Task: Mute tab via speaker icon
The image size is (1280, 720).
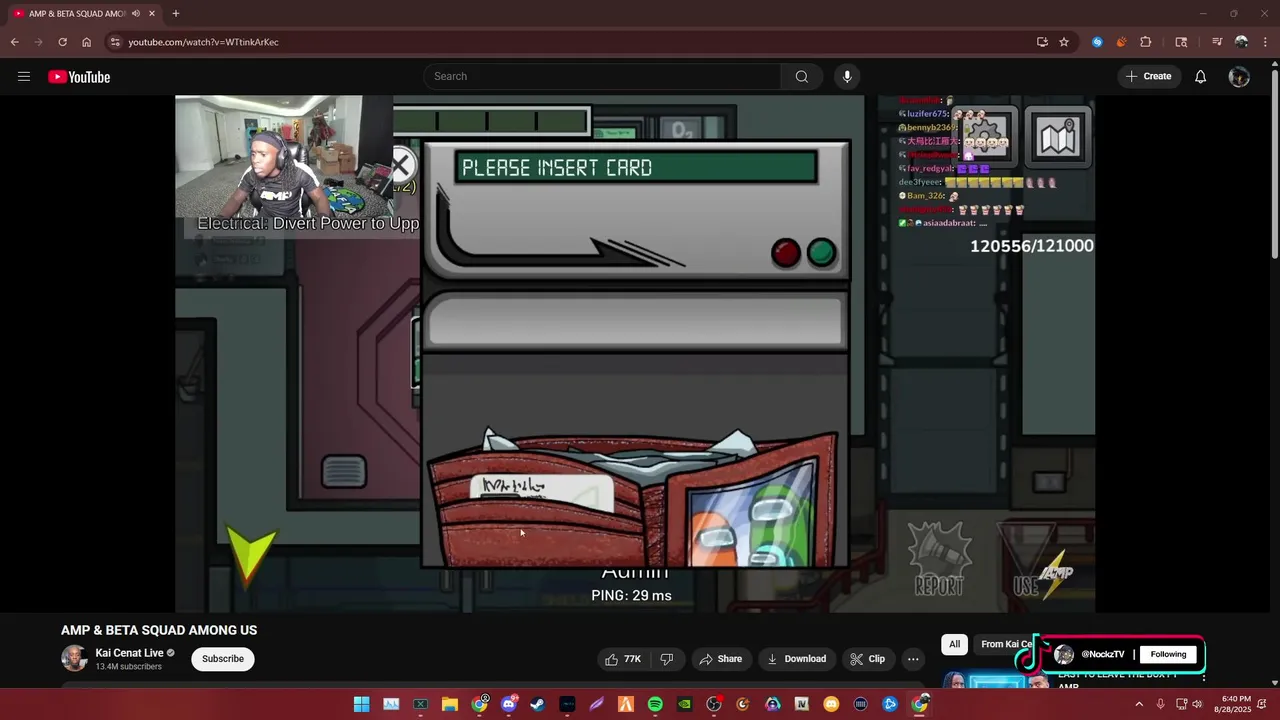Action: 136,14
